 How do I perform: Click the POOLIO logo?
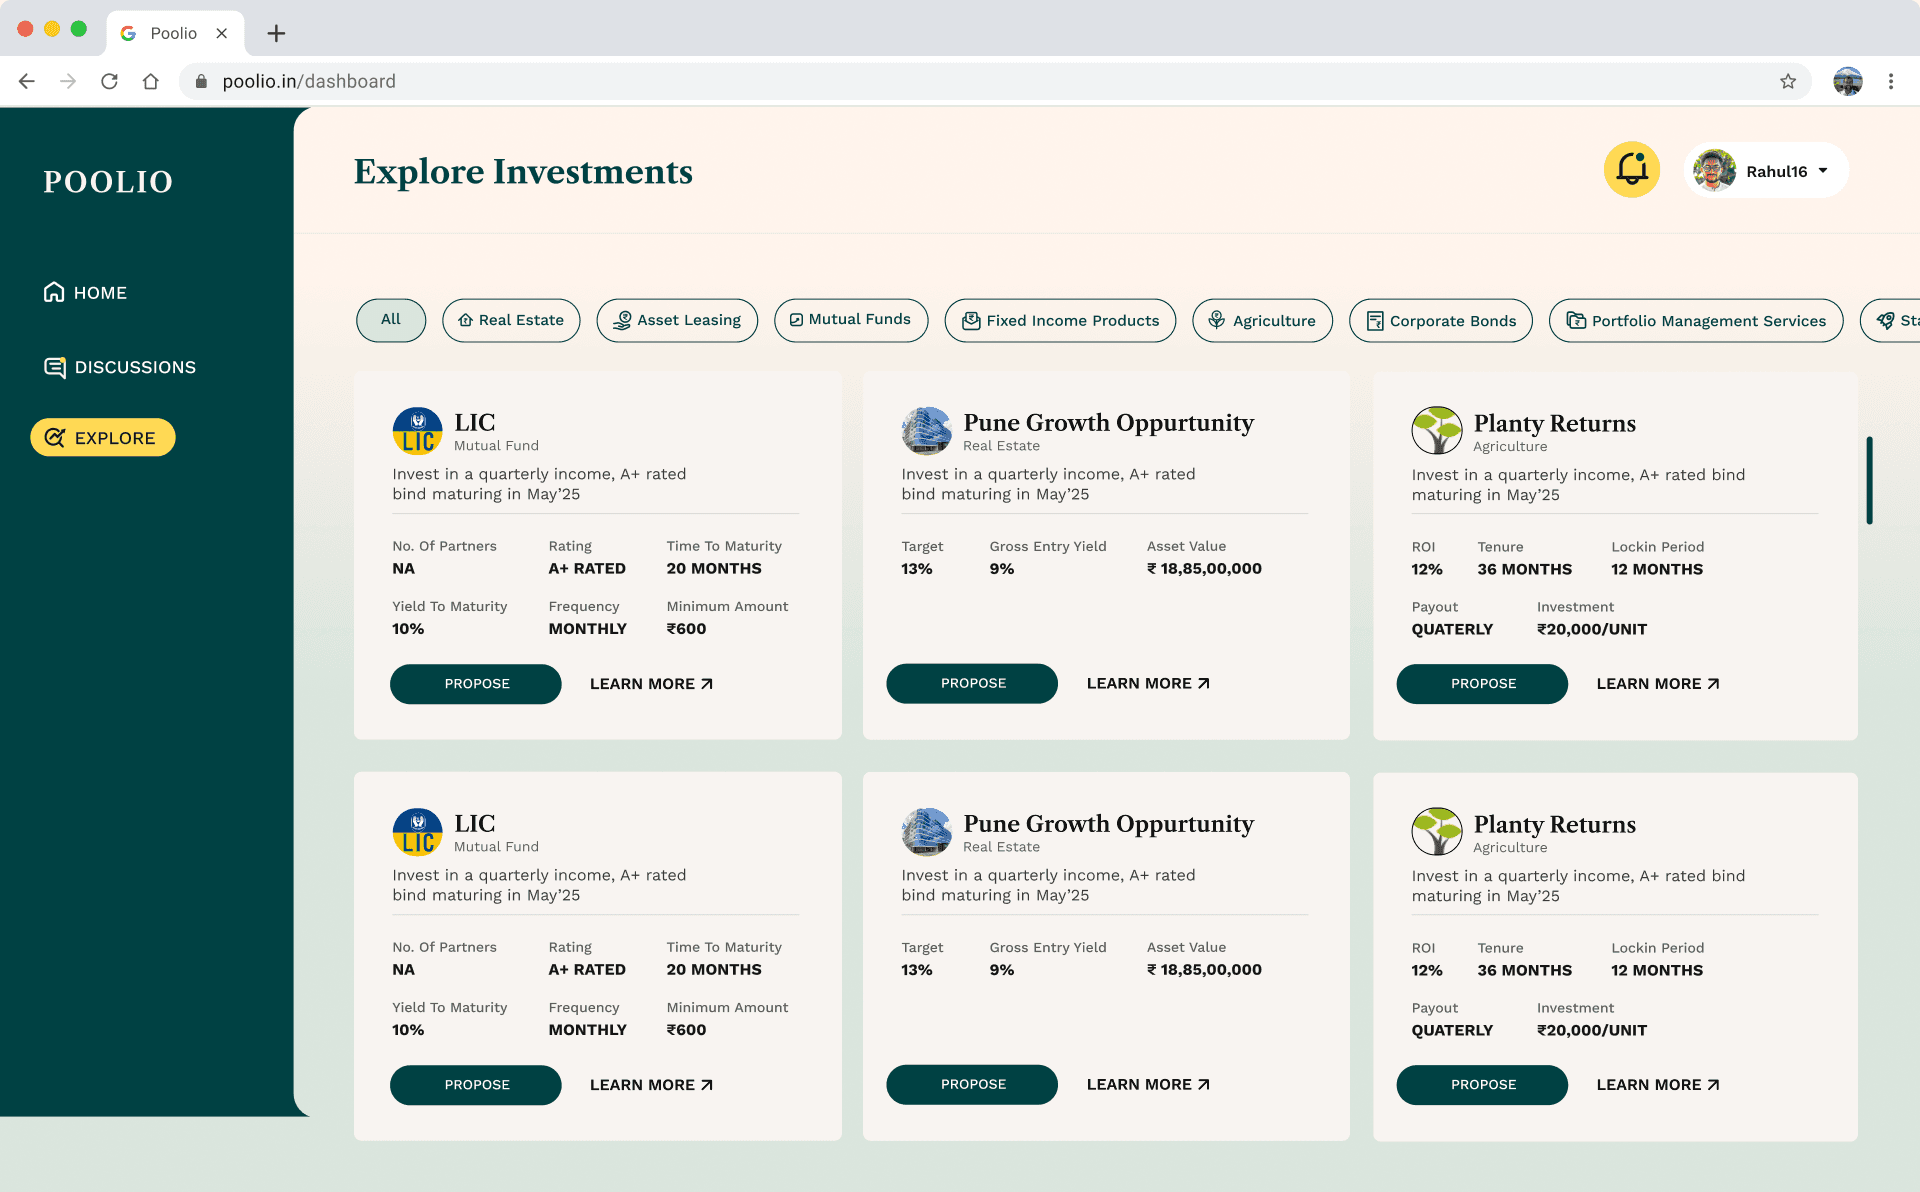click(x=108, y=182)
